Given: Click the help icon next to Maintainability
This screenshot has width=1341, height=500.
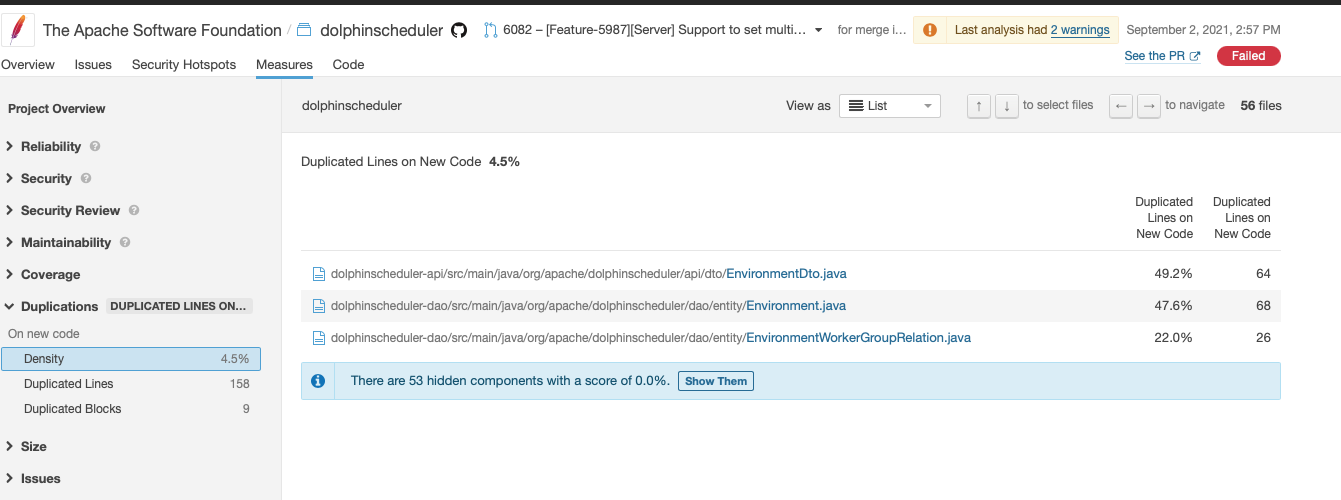Looking at the screenshot, I should click(125, 242).
